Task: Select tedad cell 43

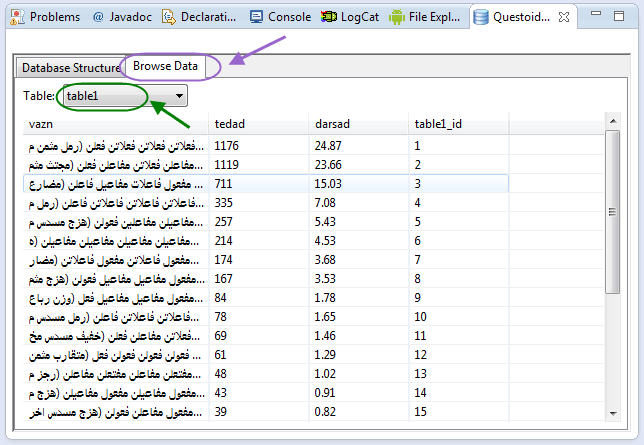Action: [x=259, y=393]
